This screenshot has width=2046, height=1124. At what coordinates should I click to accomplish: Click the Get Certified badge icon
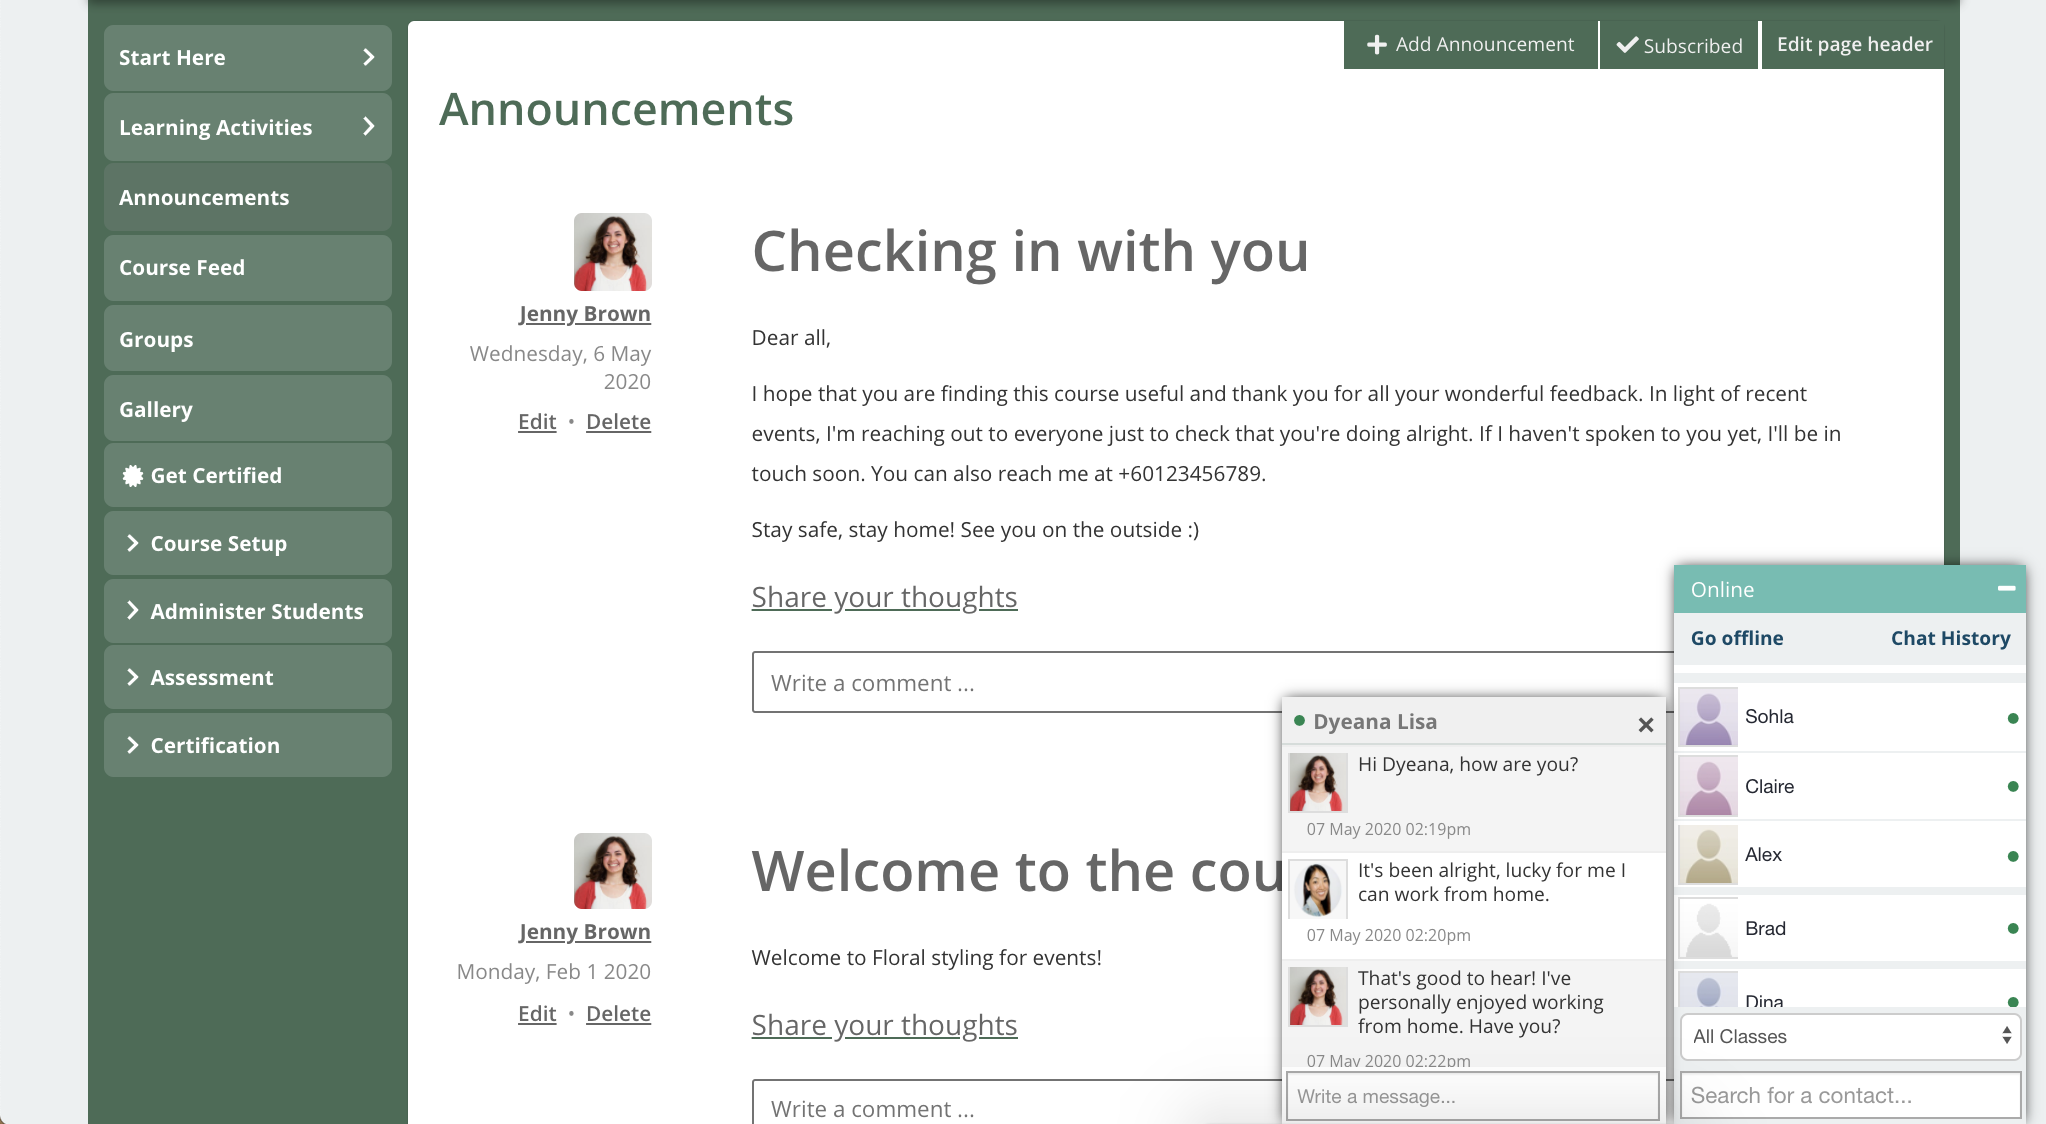[x=132, y=476]
